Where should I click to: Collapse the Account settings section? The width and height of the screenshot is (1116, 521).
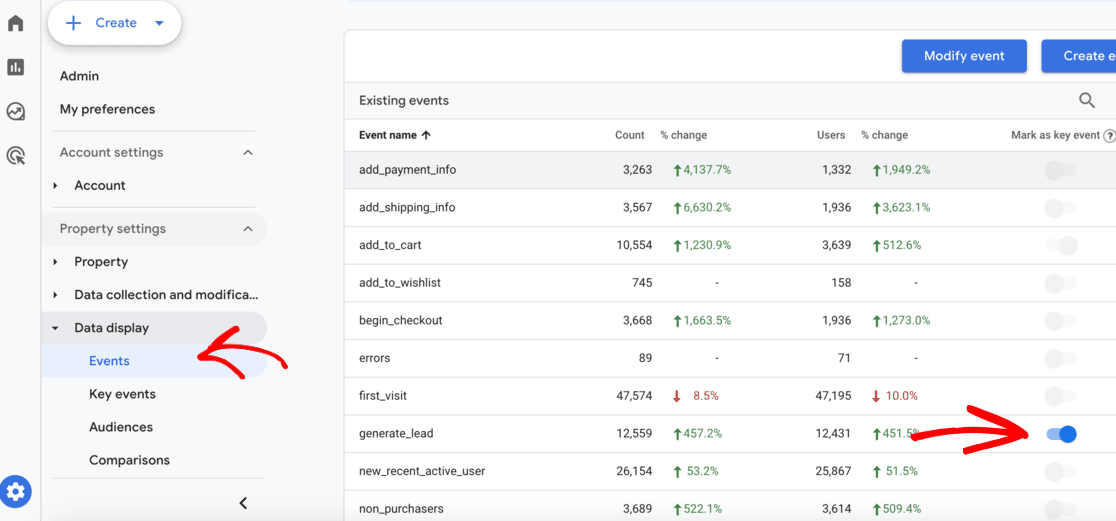(248, 153)
